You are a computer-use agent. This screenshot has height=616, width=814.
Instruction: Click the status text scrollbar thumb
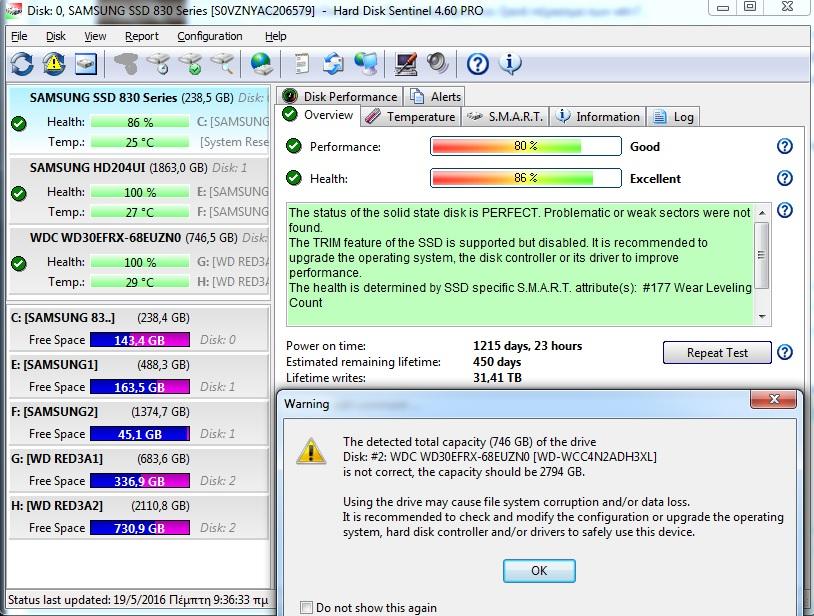tap(762, 255)
